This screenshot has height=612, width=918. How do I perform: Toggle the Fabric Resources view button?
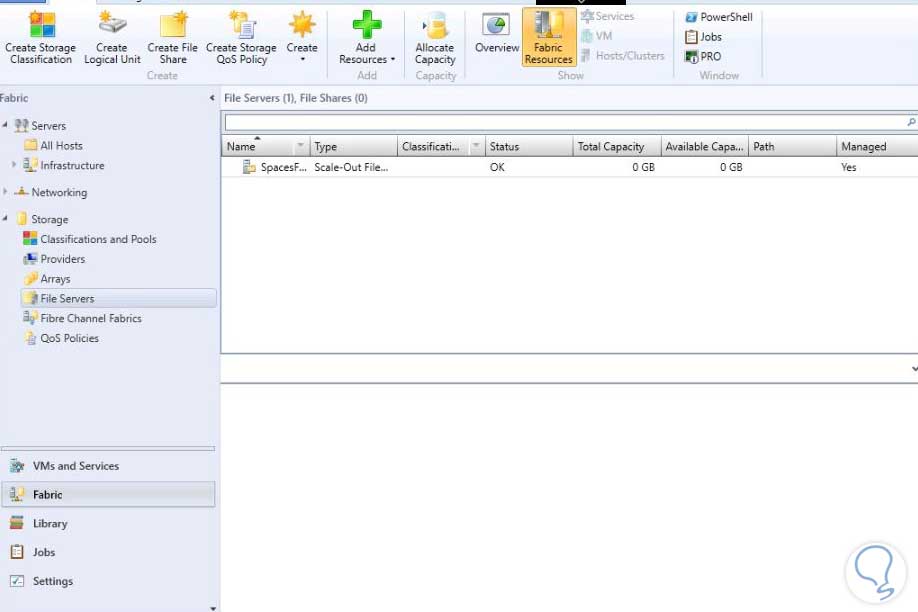pyautogui.click(x=549, y=37)
